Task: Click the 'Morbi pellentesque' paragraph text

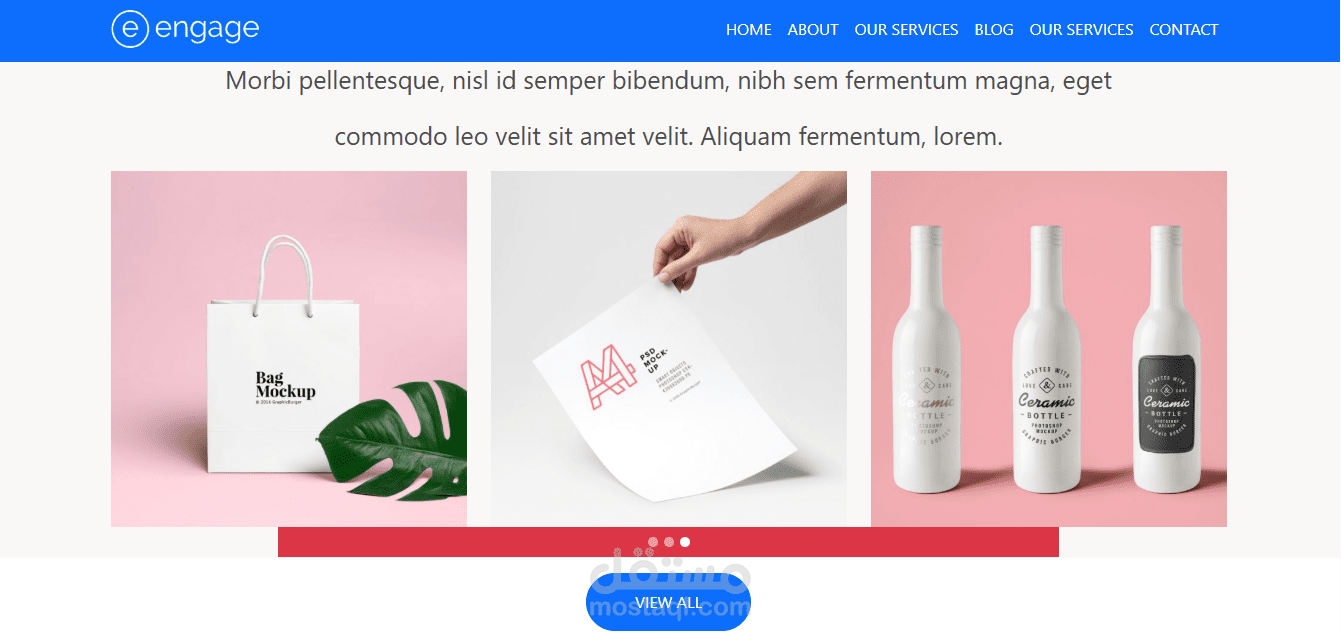Action: tap(669, 108)
